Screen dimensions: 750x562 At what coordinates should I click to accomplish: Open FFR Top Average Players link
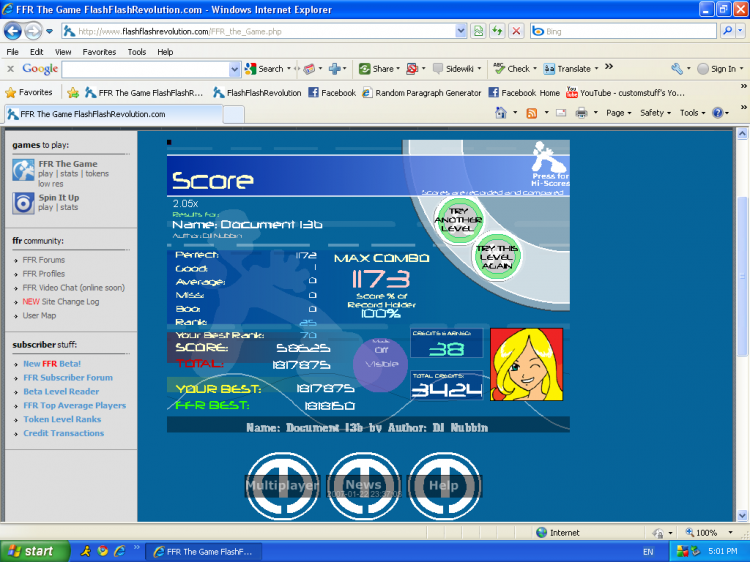pyautogui.click(x=74, y=406)
